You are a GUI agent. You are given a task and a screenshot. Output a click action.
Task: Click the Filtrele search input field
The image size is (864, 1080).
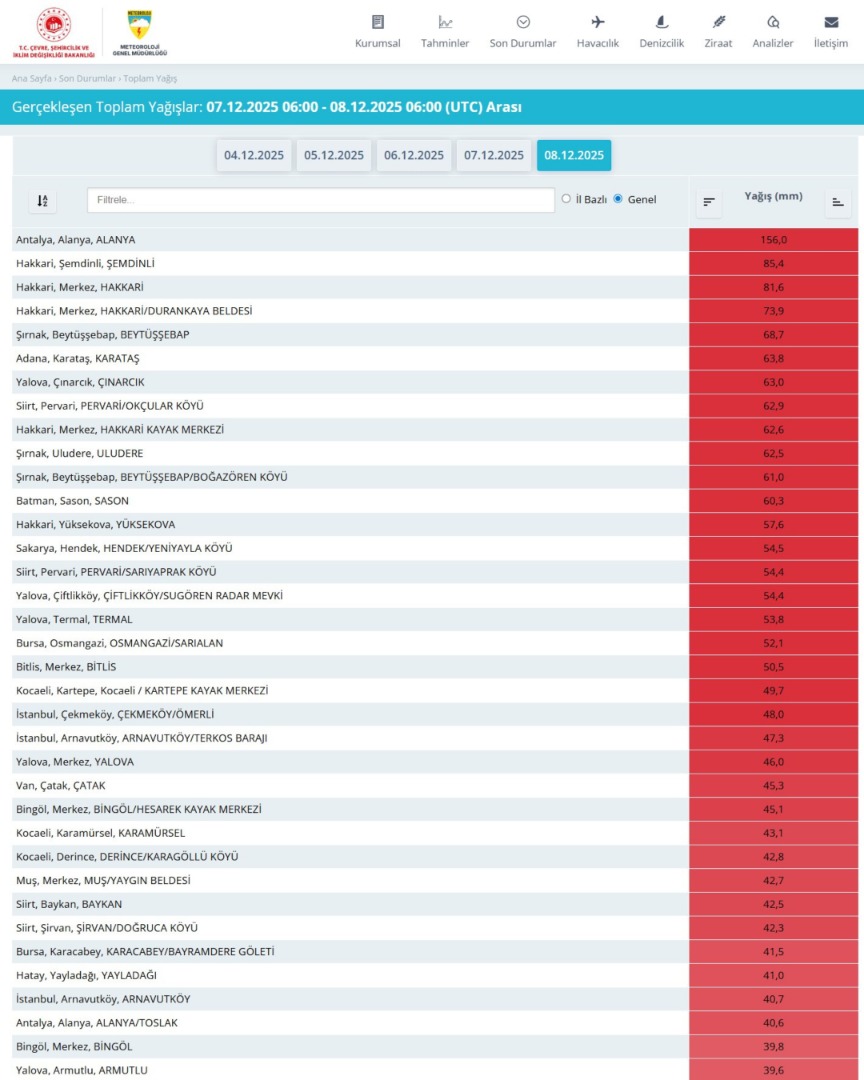(x=320, y=200)
